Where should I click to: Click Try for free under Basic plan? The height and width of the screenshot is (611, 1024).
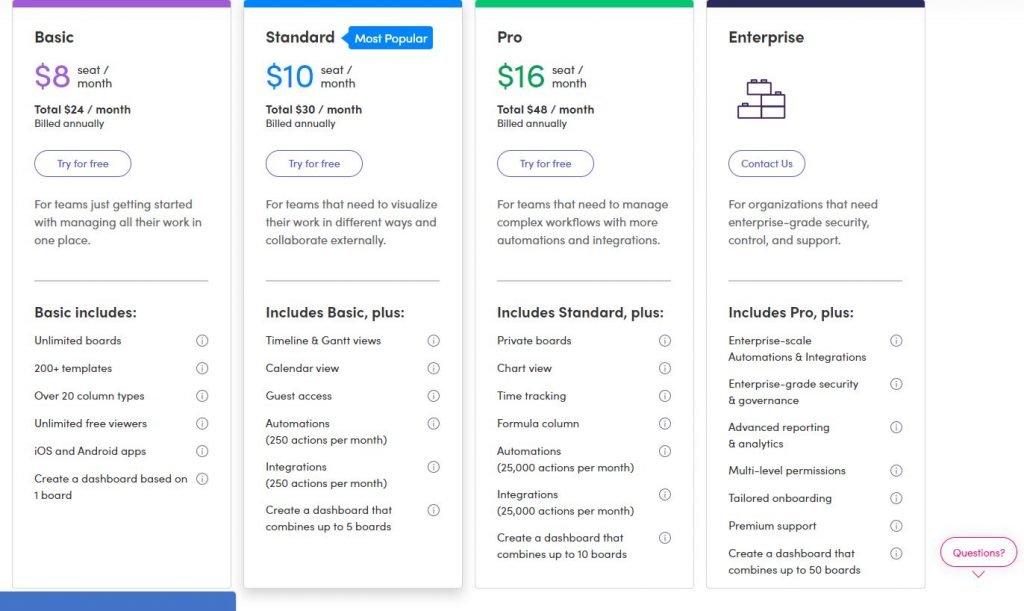(x=83, y=164)
